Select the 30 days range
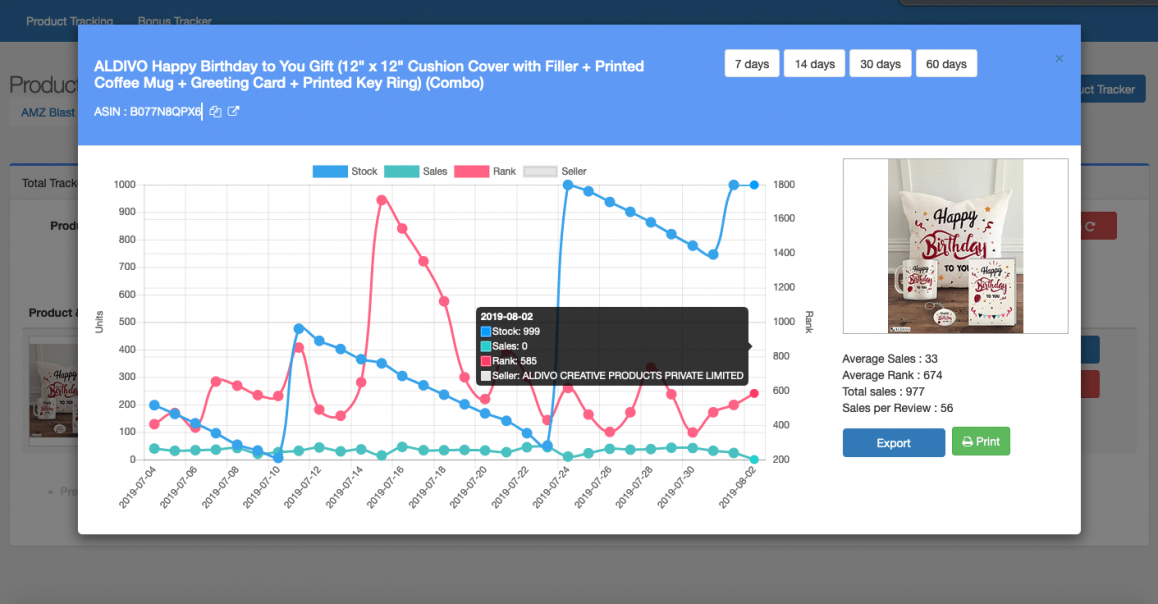The width and height of the screenshot is (1158, 604). tap(880, 64)
